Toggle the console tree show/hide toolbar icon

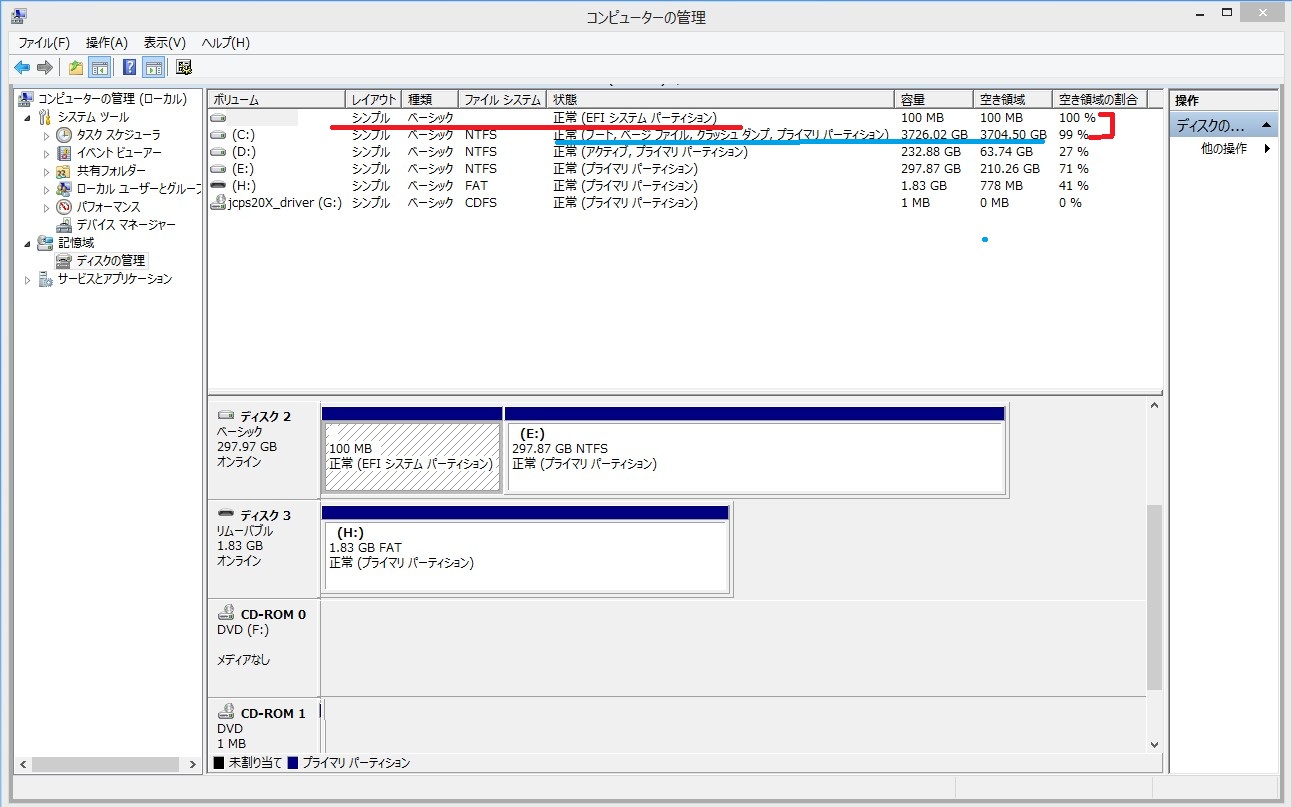(99, 68)
